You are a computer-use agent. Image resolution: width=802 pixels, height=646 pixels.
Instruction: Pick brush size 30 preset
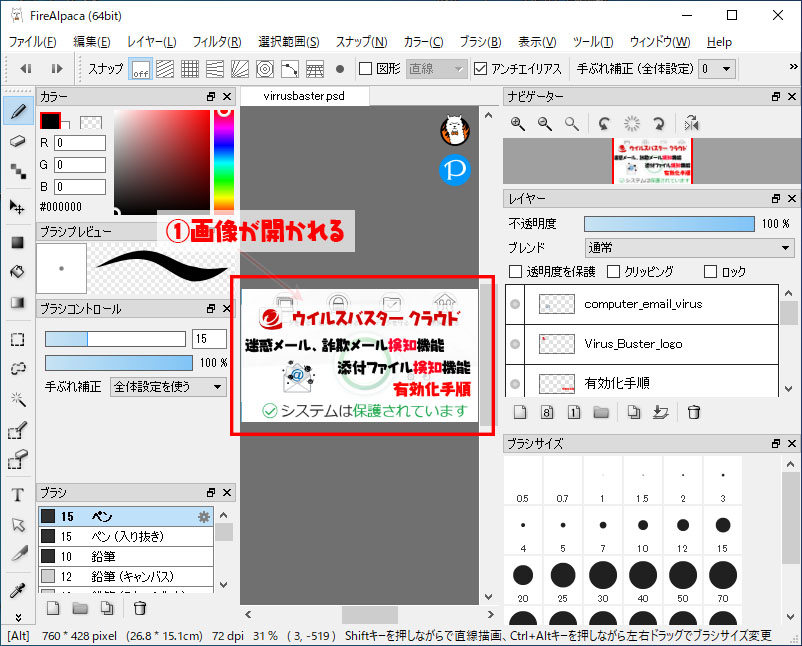click(x=603, y=581)
